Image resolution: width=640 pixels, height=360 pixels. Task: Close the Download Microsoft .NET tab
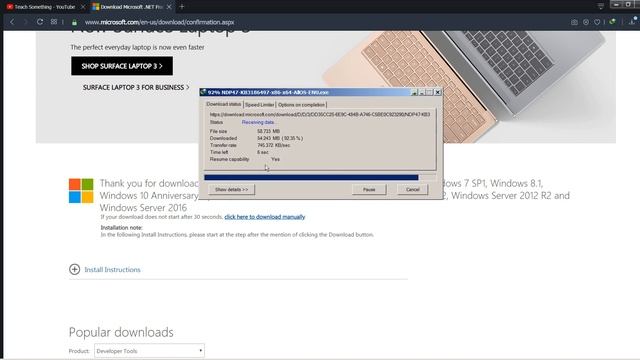tap(169, 7)
